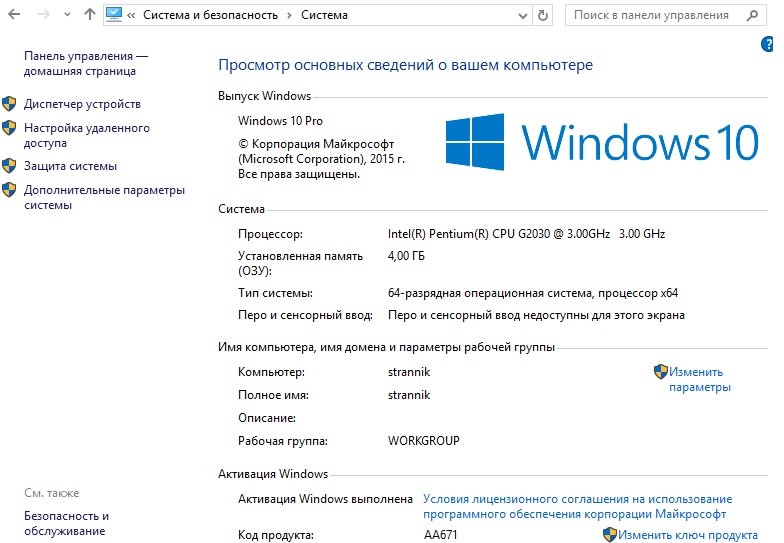The image size is (784, 543).
Task: Click shield icon beside 'Диспетчер устройств'
Action: [x=9, y=104]
